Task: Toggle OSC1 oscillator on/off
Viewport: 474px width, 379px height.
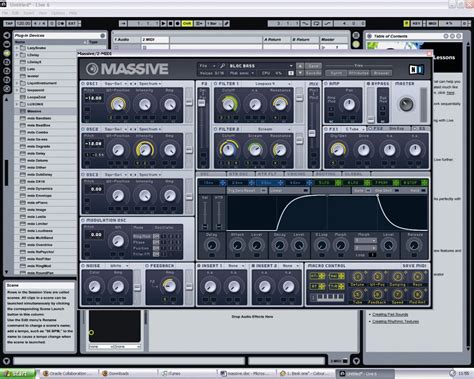Action: tap(83, 83)
